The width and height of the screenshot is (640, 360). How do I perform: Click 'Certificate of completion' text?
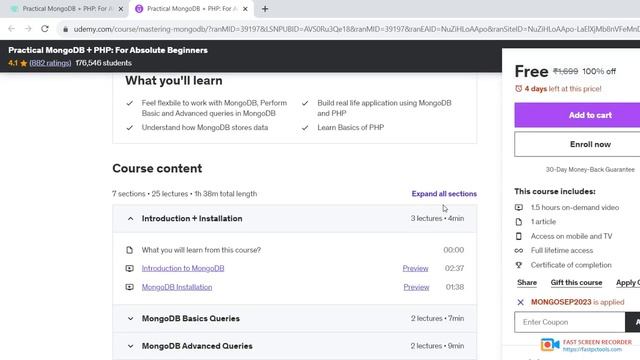[x=571, y=265]
